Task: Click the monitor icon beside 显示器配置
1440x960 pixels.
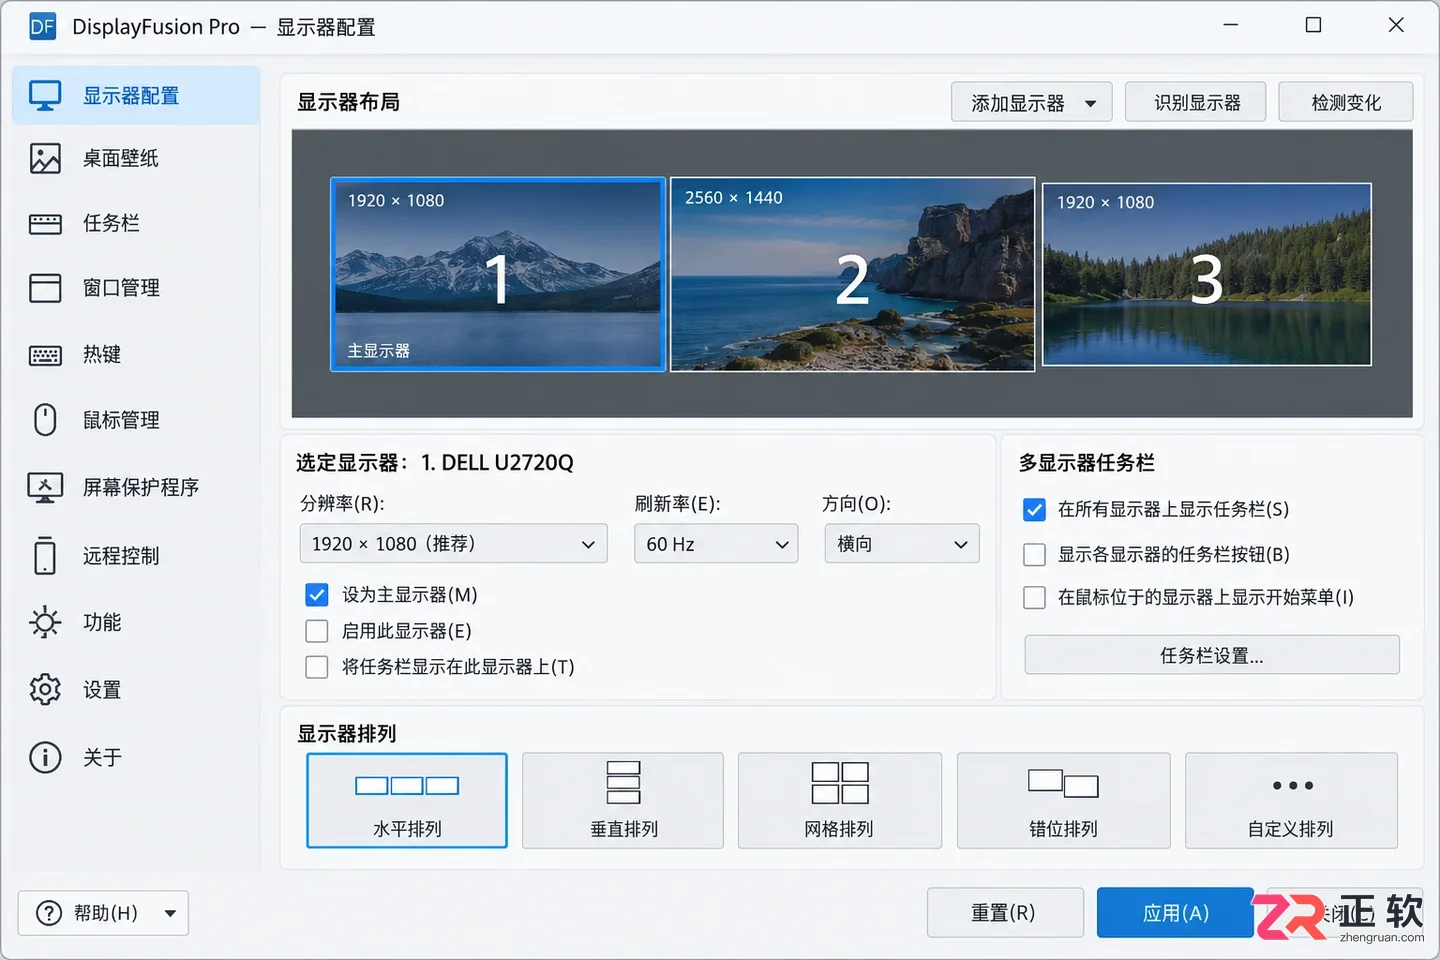Action: click(x=45, y=96)
